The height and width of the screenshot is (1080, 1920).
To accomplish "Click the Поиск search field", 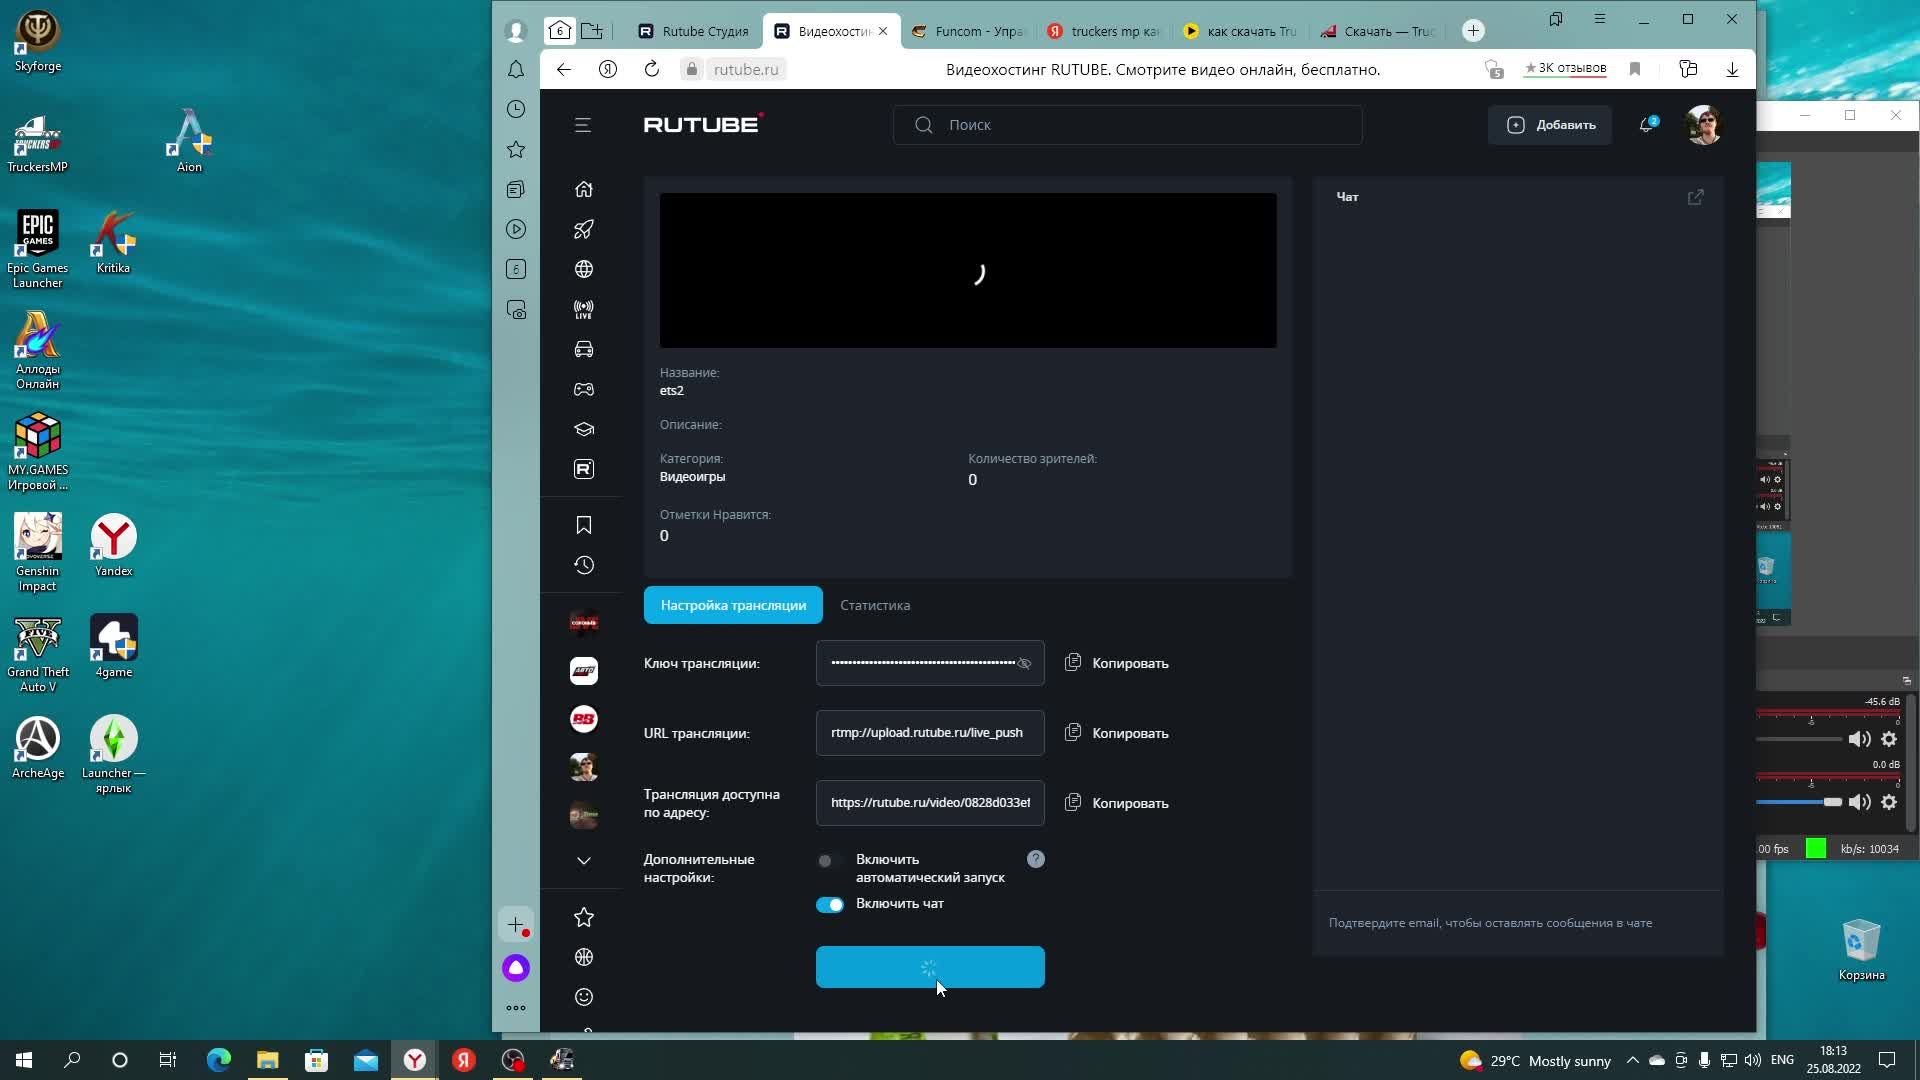I will 1128,125.
